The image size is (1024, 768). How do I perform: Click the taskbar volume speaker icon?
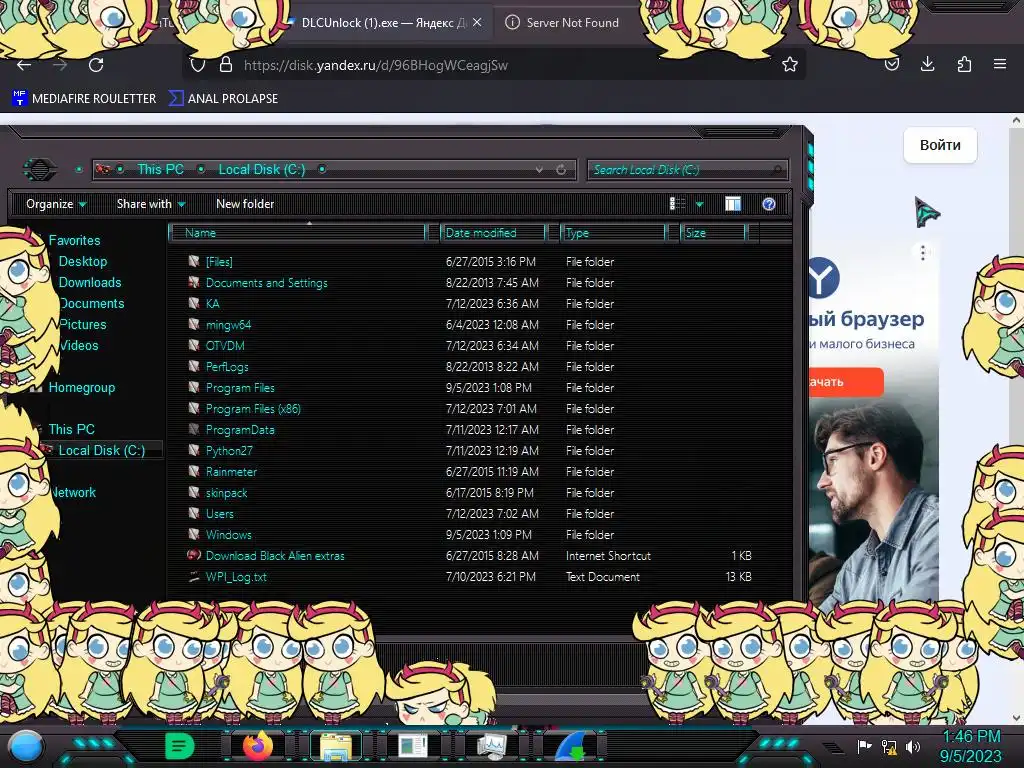click(x=913, y=746)
